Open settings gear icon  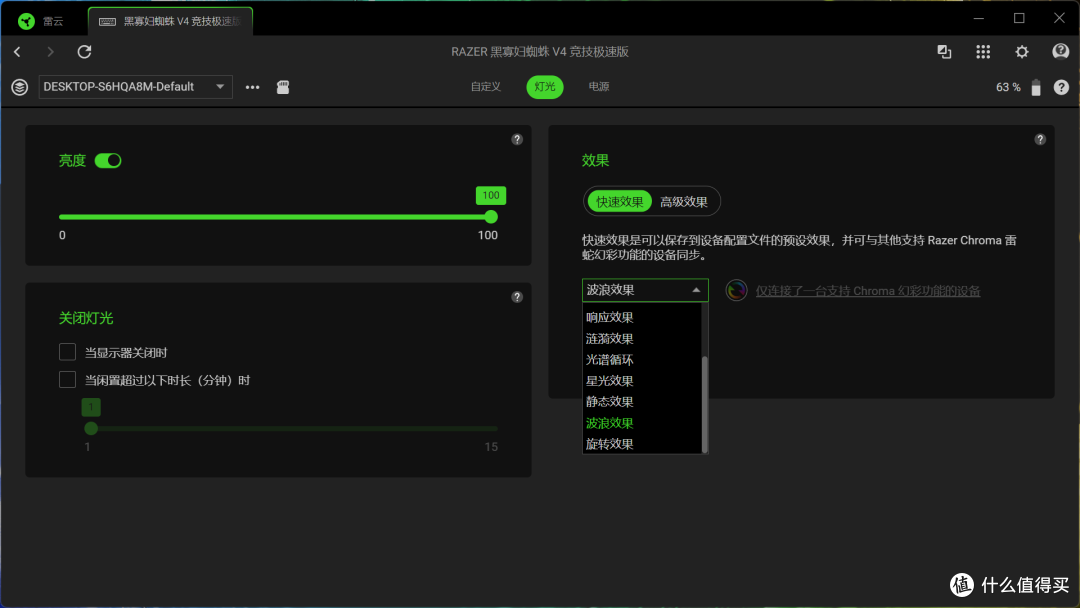click(x=1021, y=52)
